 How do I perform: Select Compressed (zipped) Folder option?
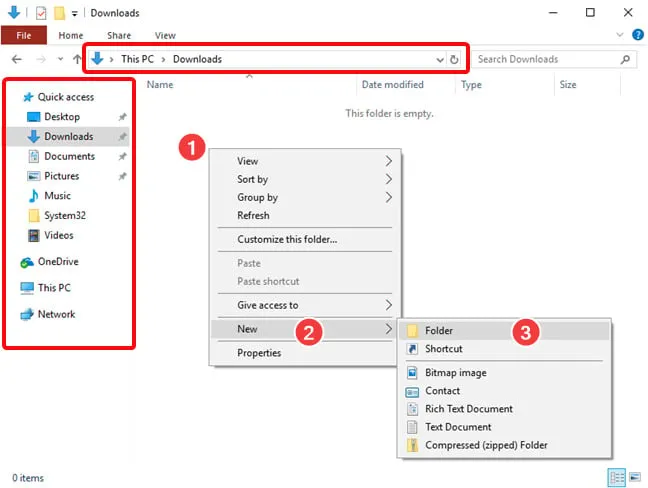[x=486, y=445]
